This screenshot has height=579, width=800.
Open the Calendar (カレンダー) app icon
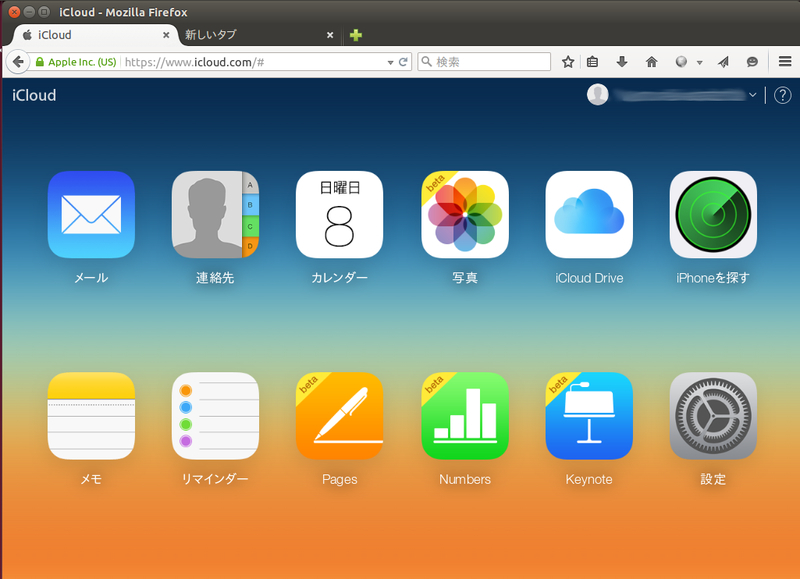(339, 215)
